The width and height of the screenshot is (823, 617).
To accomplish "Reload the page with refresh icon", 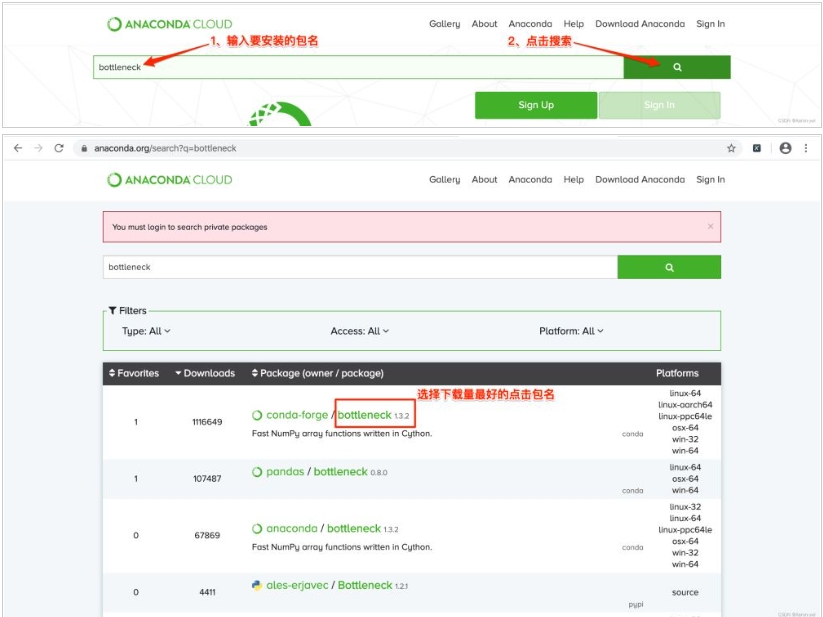I will pyautogui.click(x=59, y=148).
